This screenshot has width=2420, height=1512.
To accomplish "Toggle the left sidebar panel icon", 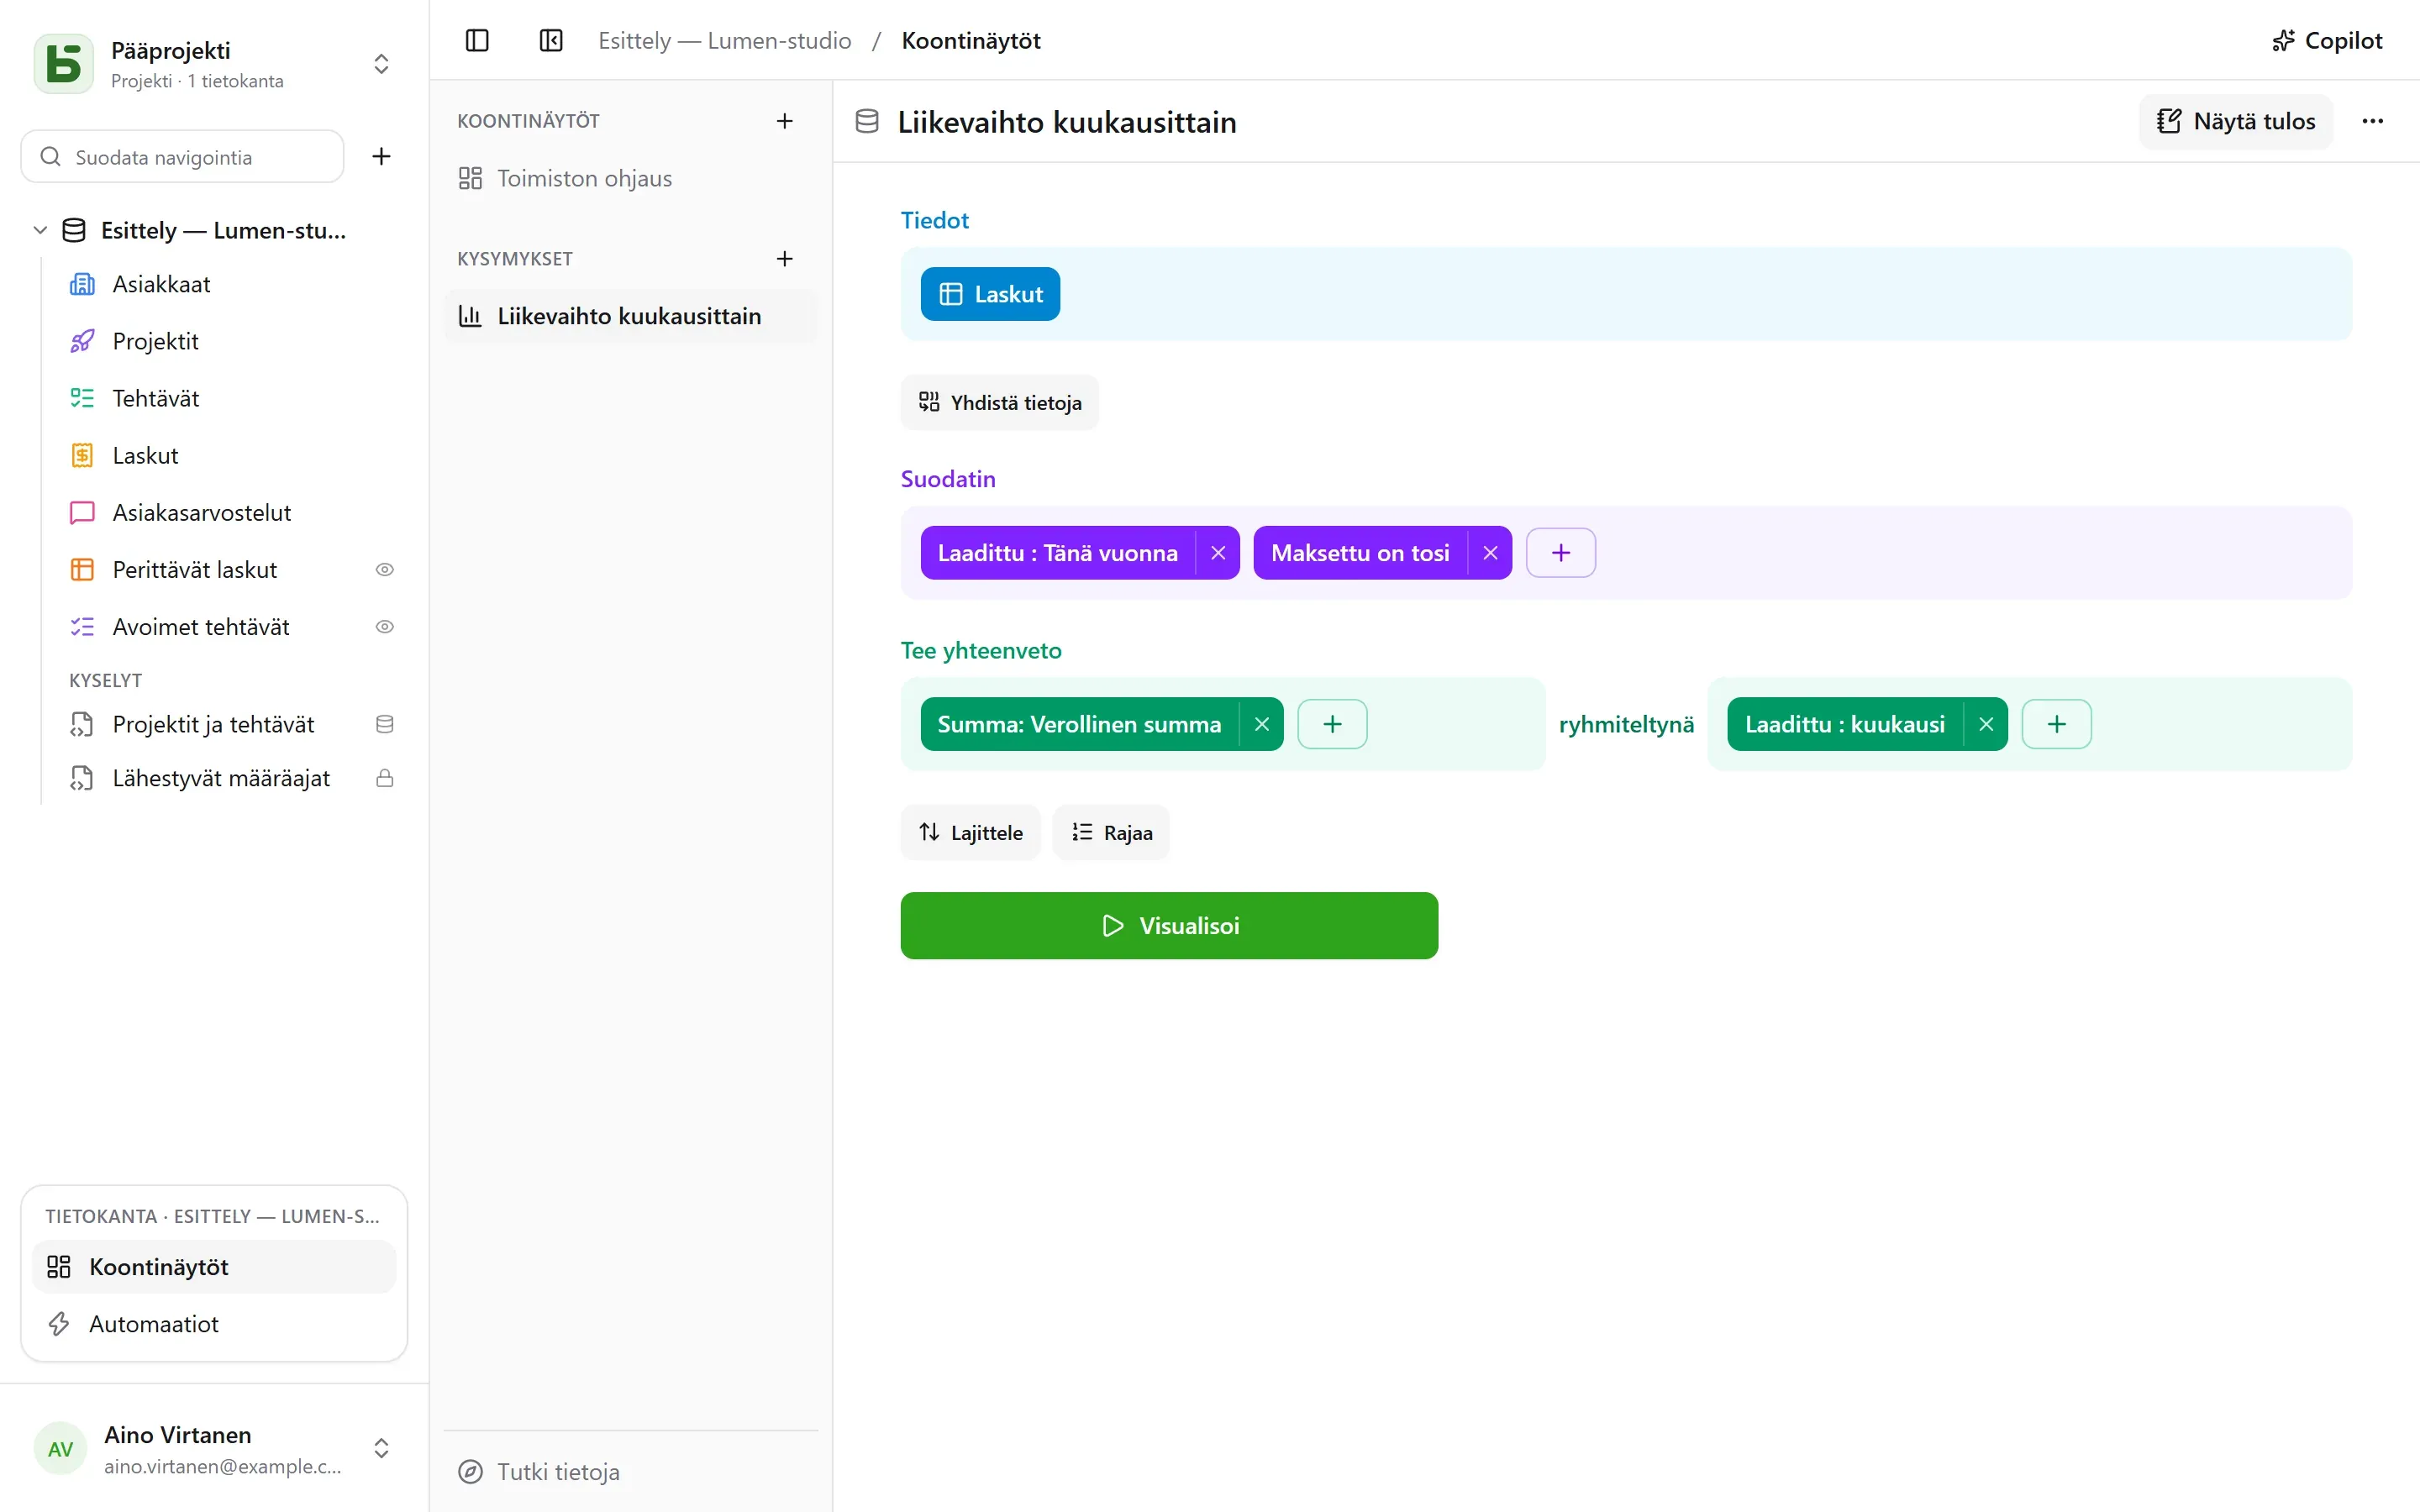I will pos(477,41).
